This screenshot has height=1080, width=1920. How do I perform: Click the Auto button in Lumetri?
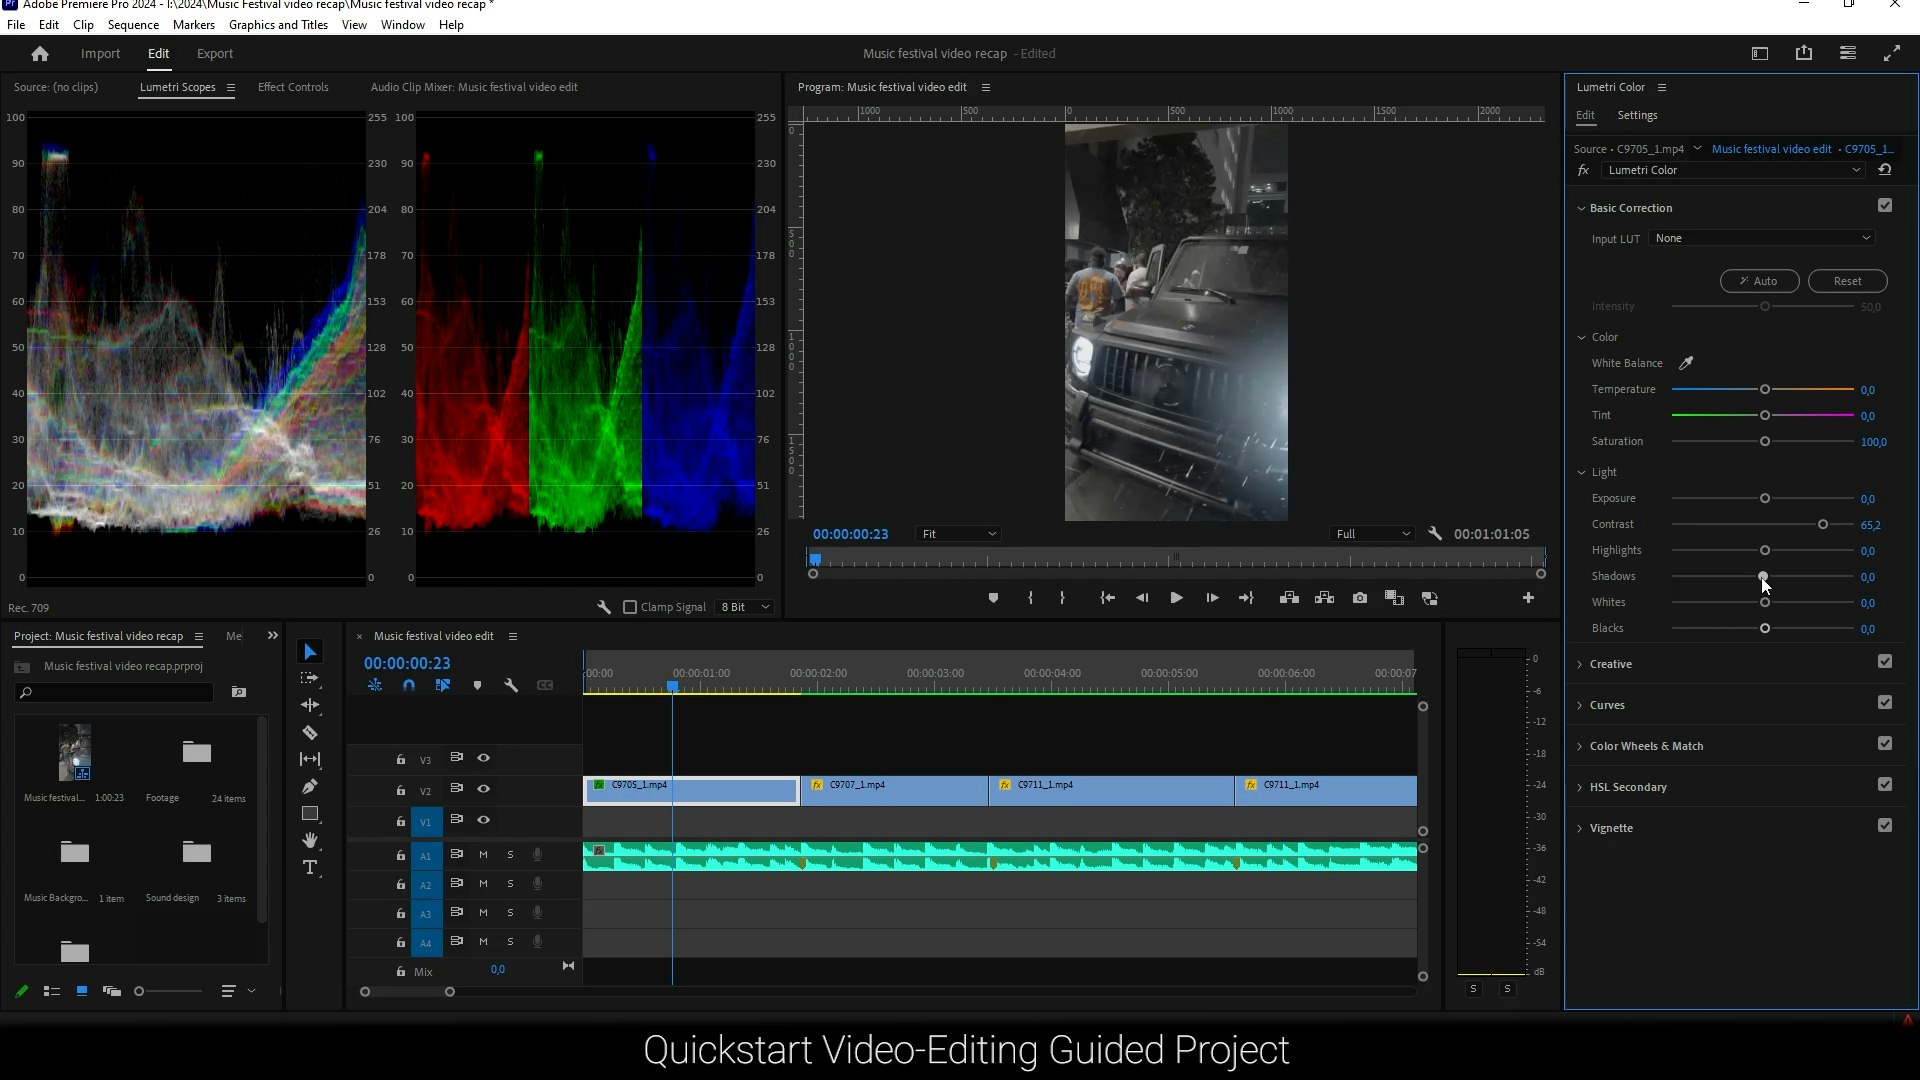click(1759, 281)
